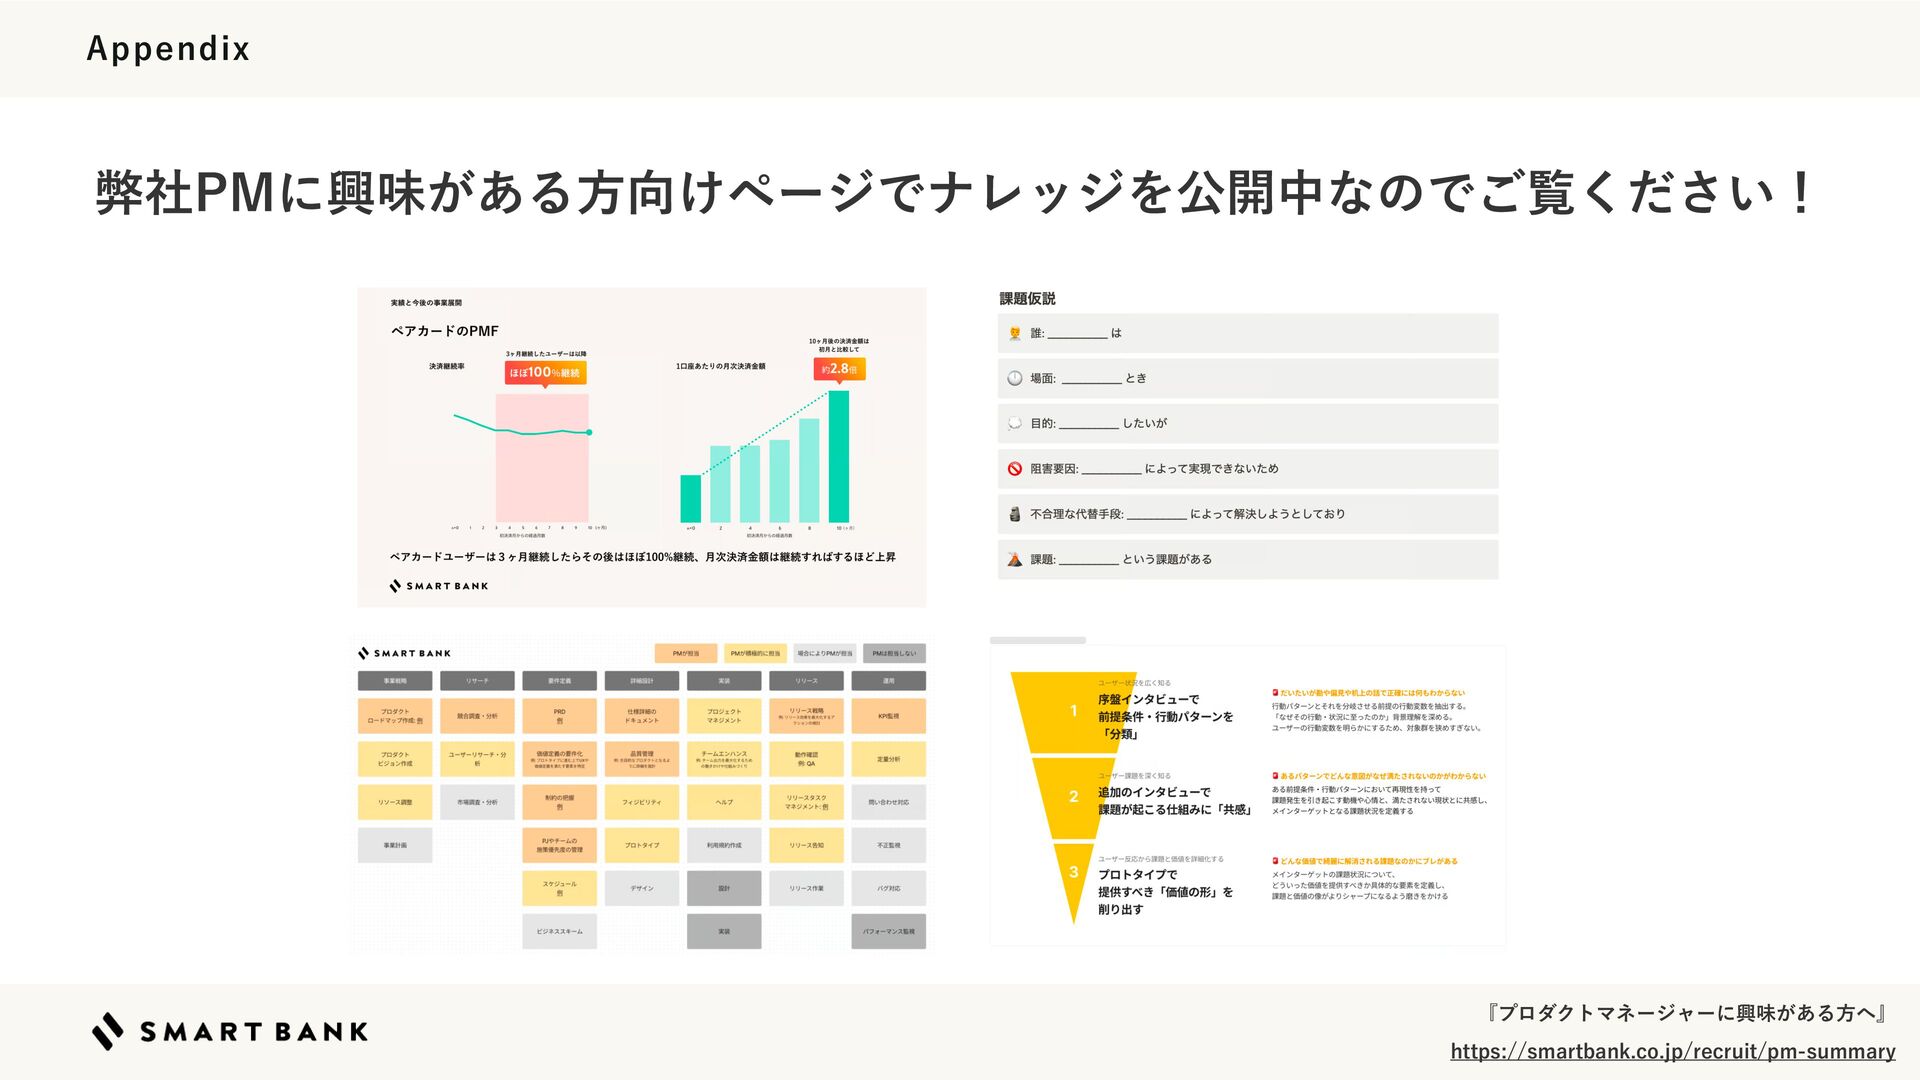The image size is (1920, 1080).
Task: Click the dark gray PMは担当しない legend box
Action: click(x=893, y=653)
